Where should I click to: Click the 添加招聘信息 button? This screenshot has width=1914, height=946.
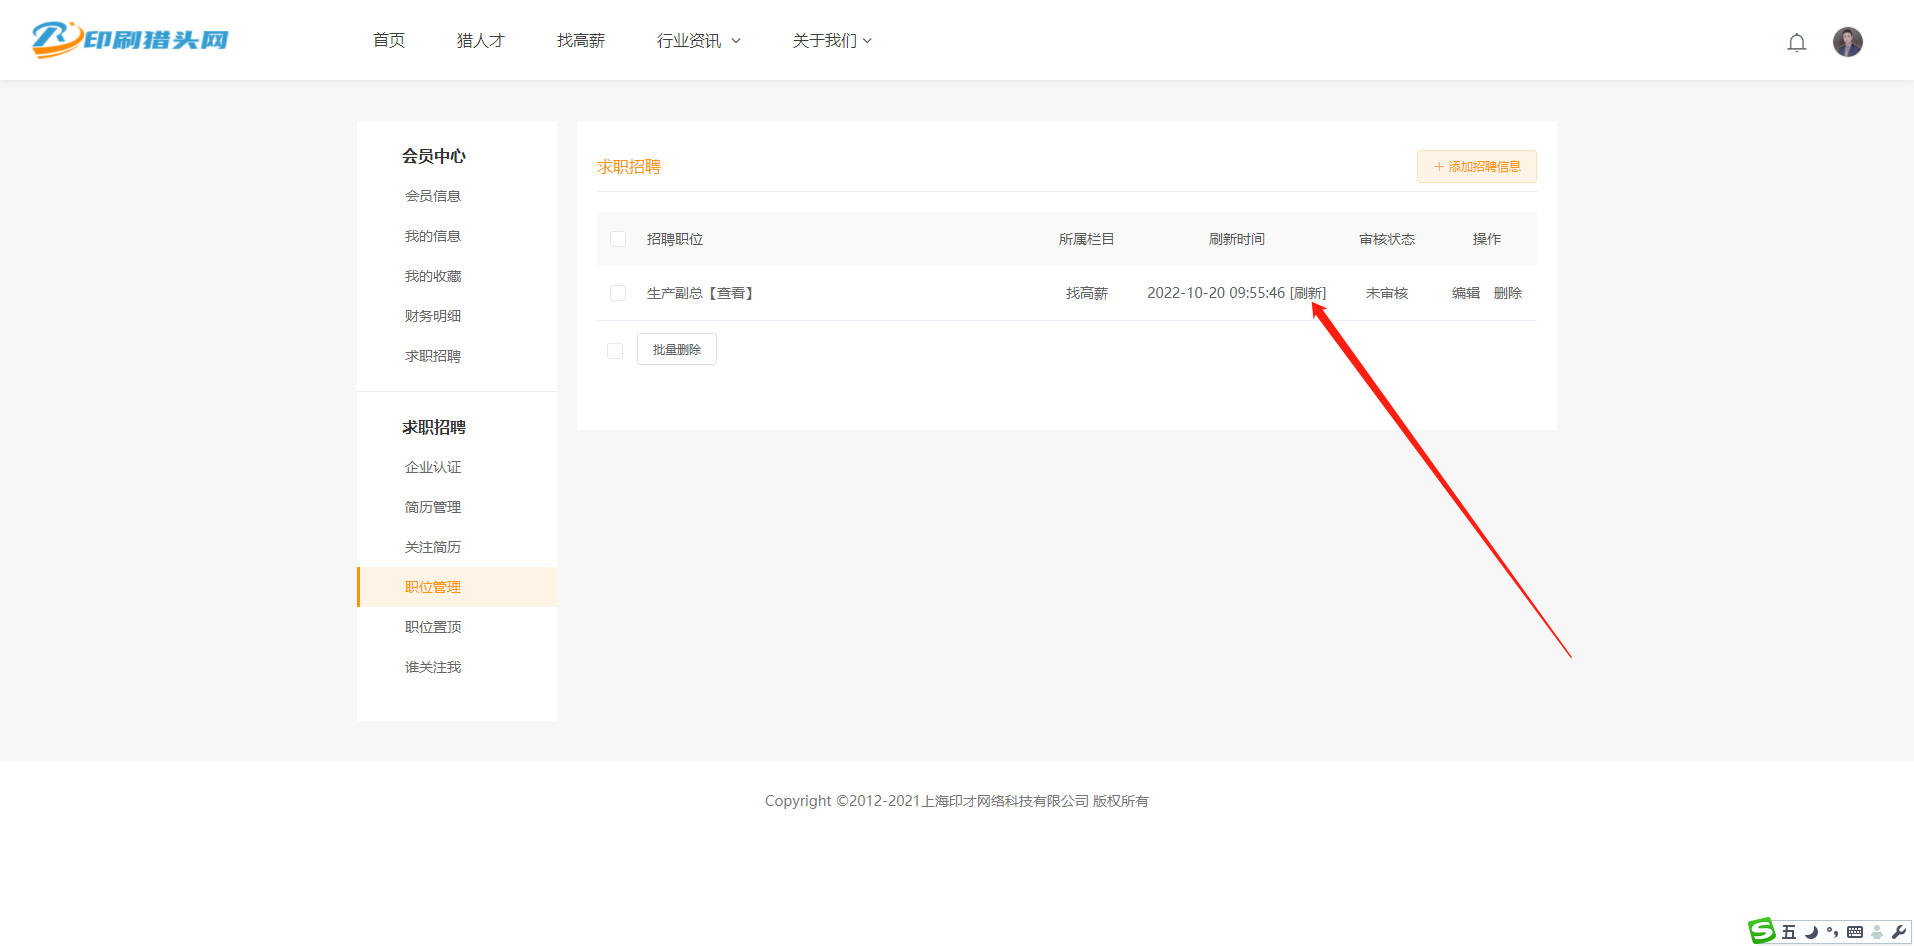(x=1476, y=167)
